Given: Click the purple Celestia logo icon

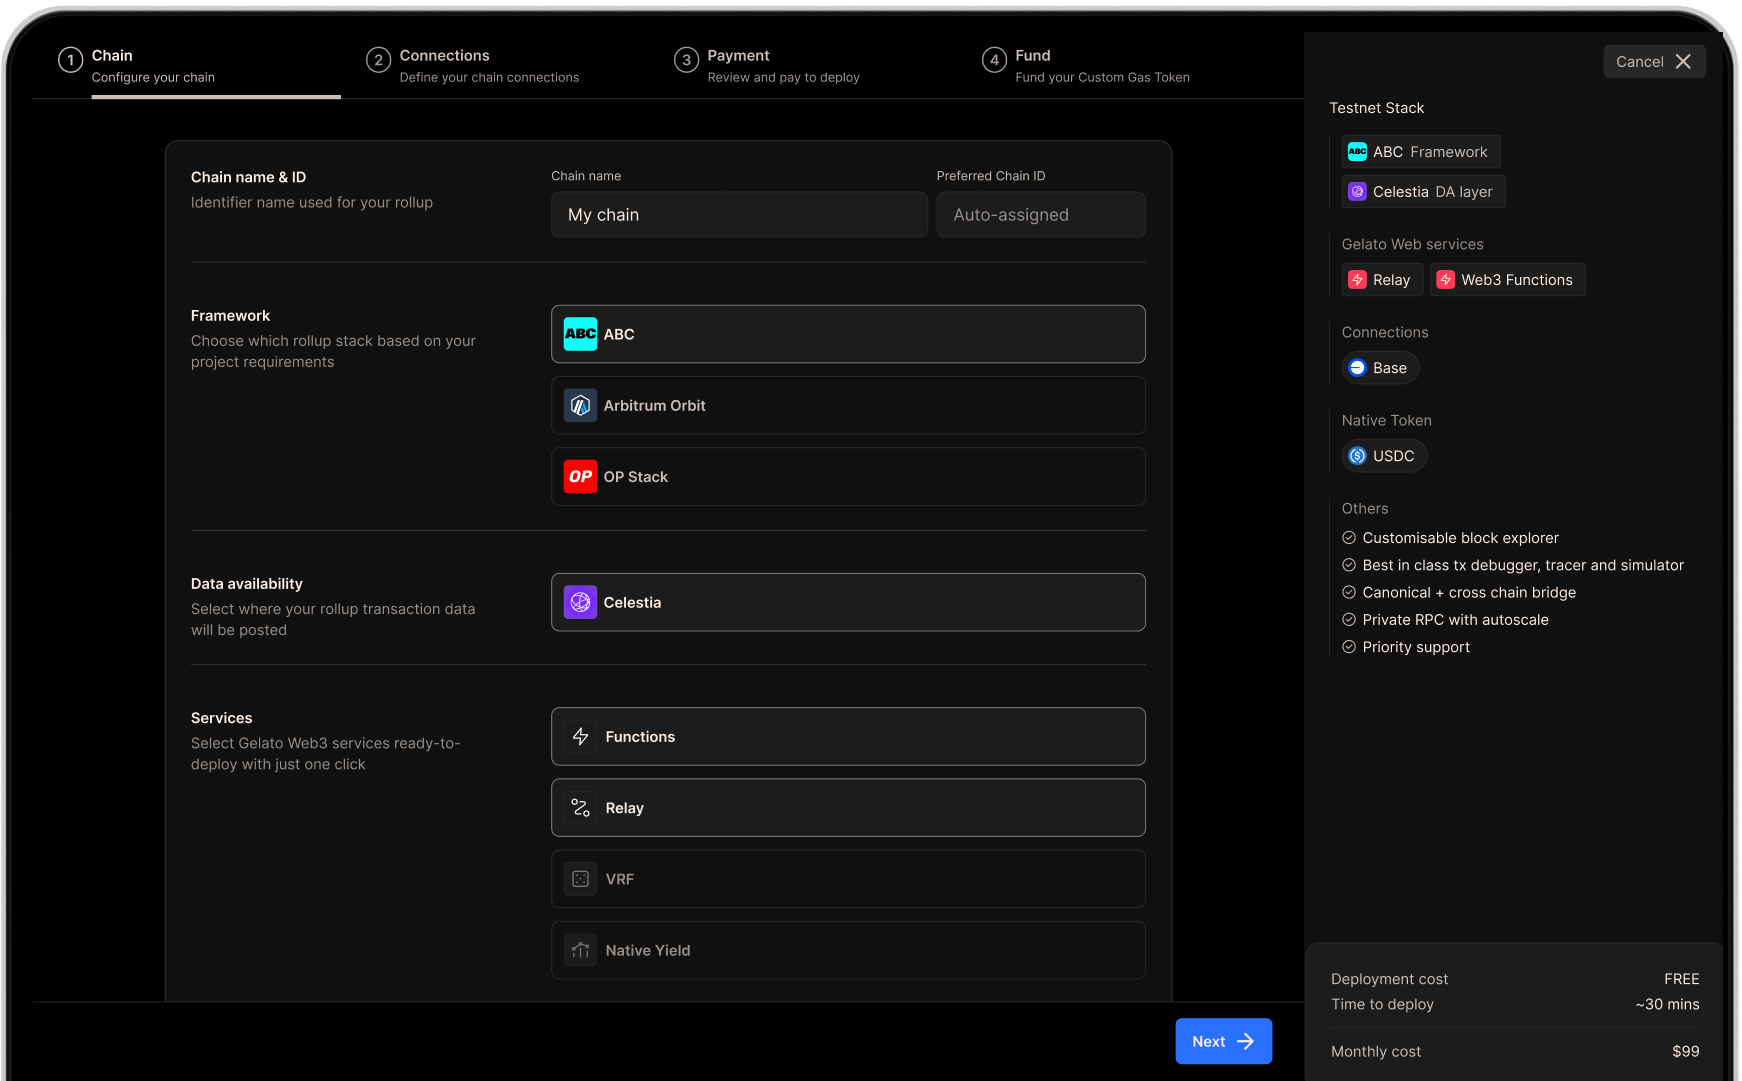Looking at the screenshot, I should click(580, 602).
